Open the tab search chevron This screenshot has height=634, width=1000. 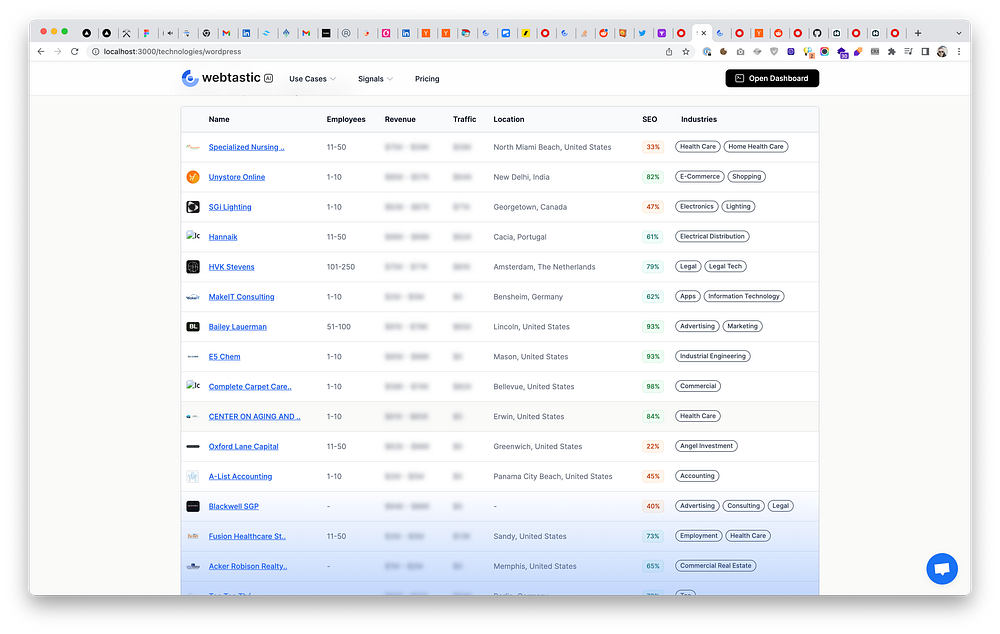click(959, 33)
